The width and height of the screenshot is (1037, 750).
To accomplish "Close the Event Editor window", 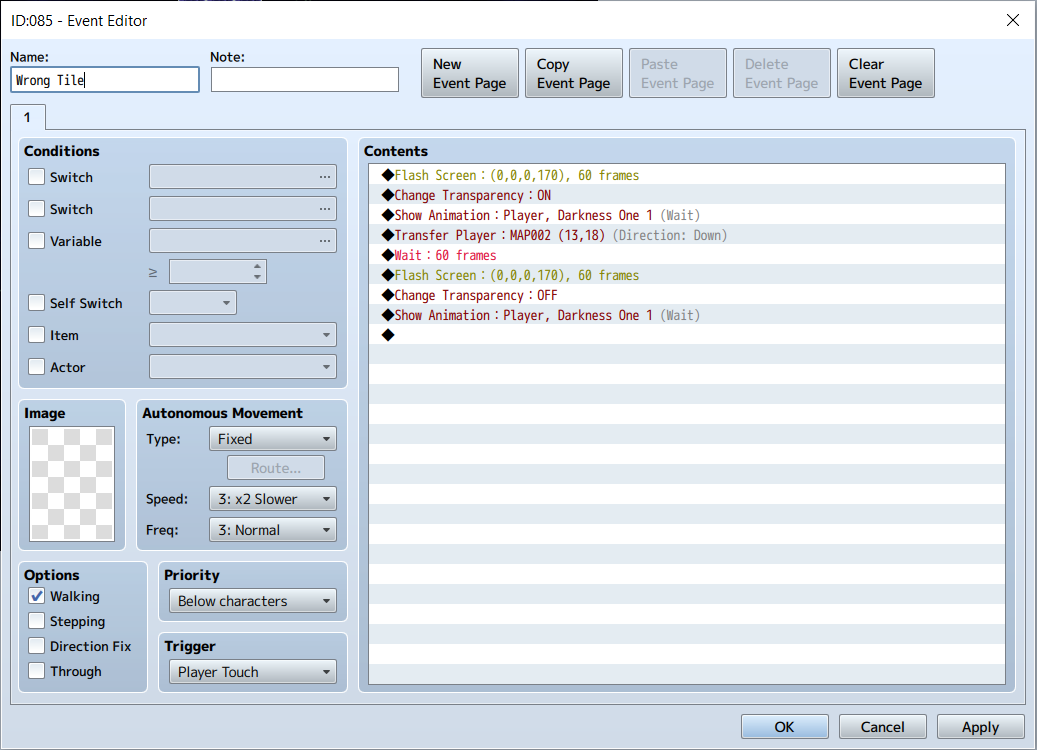I will click(1013, 21).
